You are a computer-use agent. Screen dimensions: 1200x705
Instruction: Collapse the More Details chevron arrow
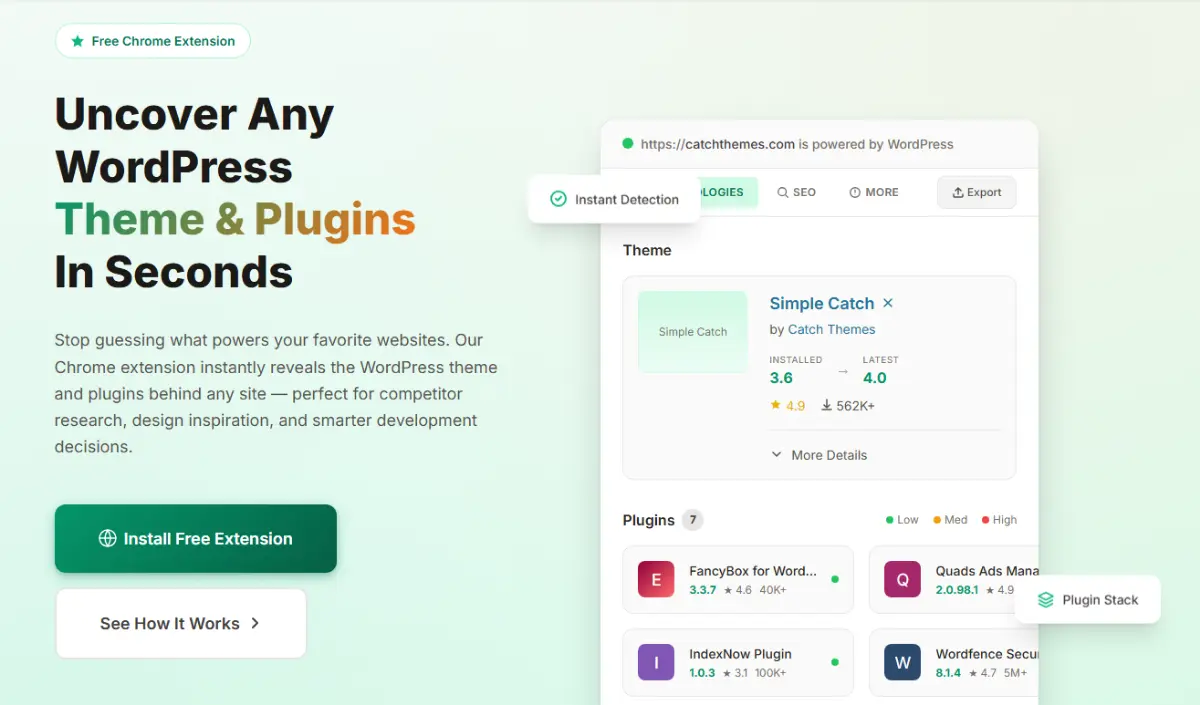(x=777, y=454)
